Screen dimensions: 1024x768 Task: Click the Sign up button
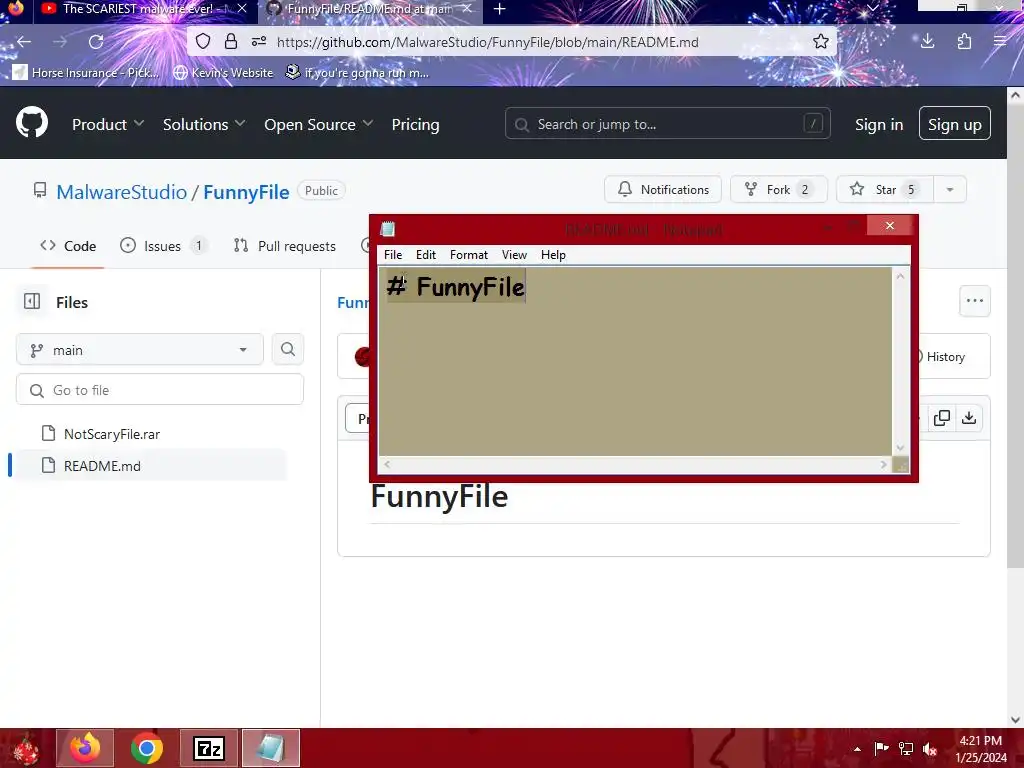[x=955, y=123]
